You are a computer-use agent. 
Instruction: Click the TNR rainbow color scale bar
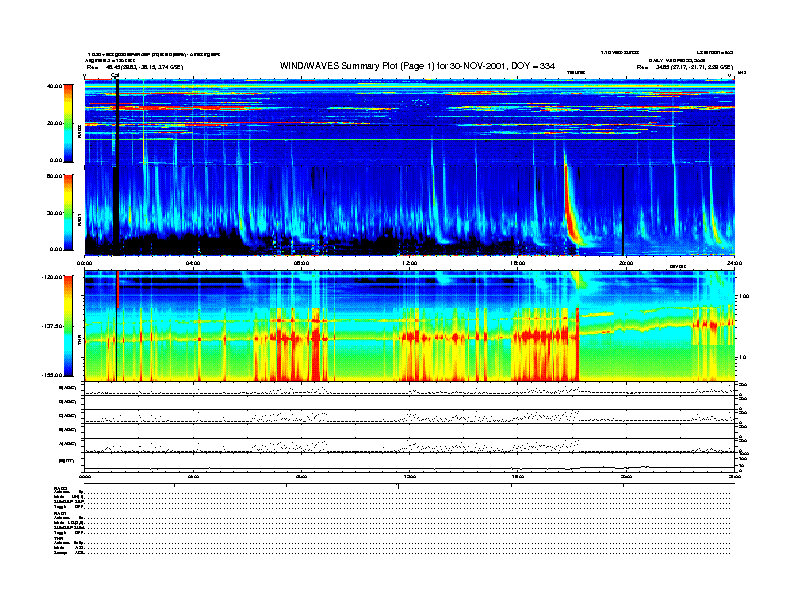click(x=68, y=326)
